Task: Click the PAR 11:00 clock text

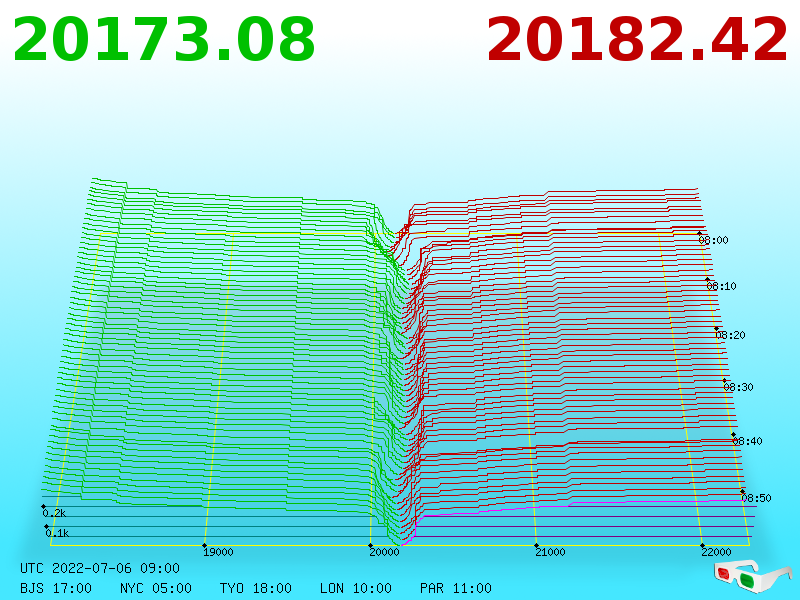Action: point(456,588)
